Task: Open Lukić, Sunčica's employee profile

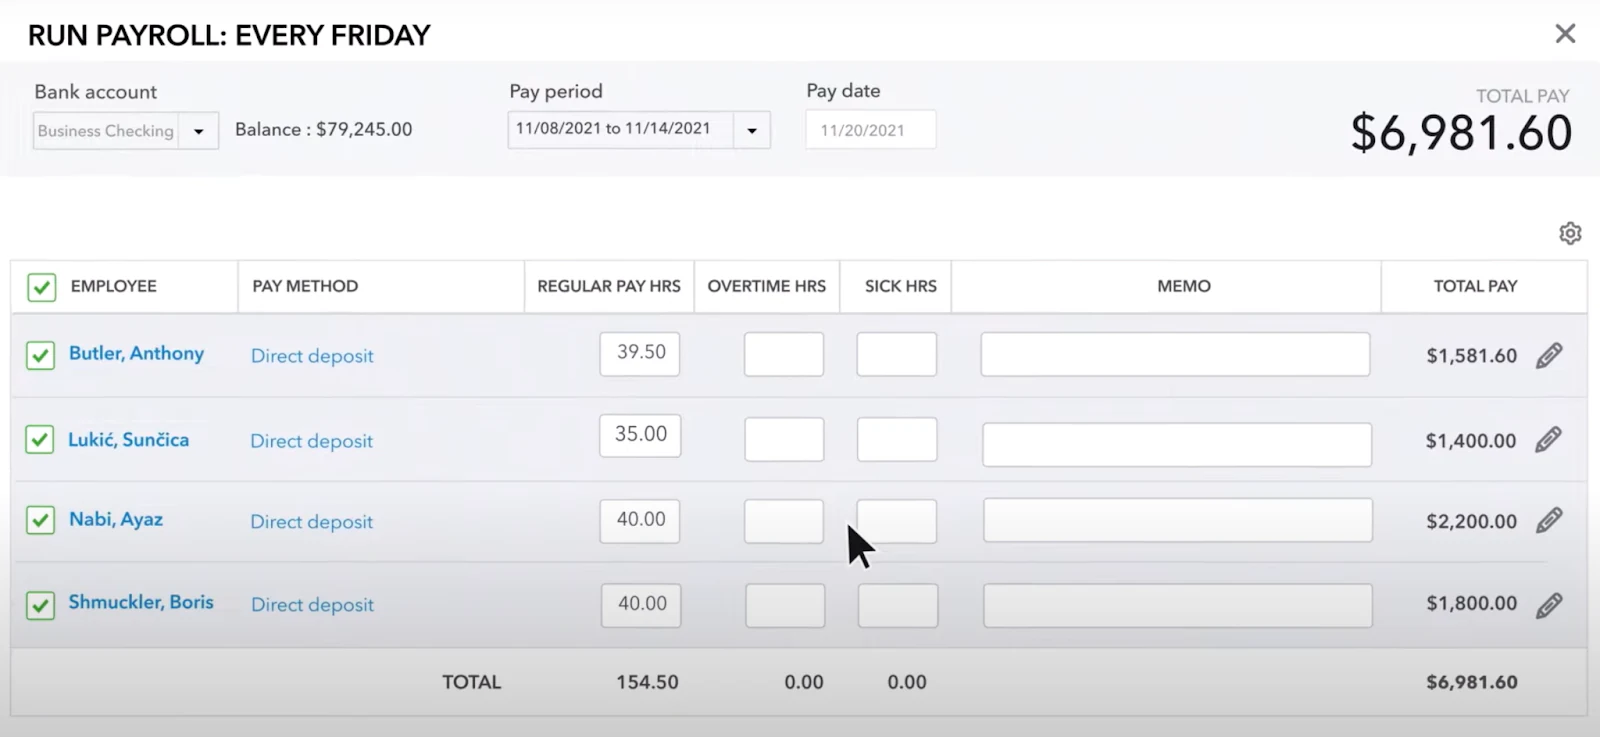Action: coord(128,439)
